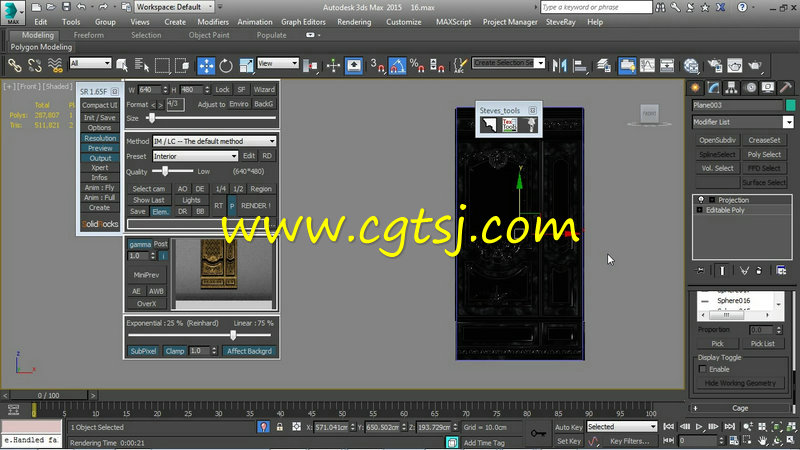
Task: Open the Modifier List dropdown
Action: tap(788, 122)
